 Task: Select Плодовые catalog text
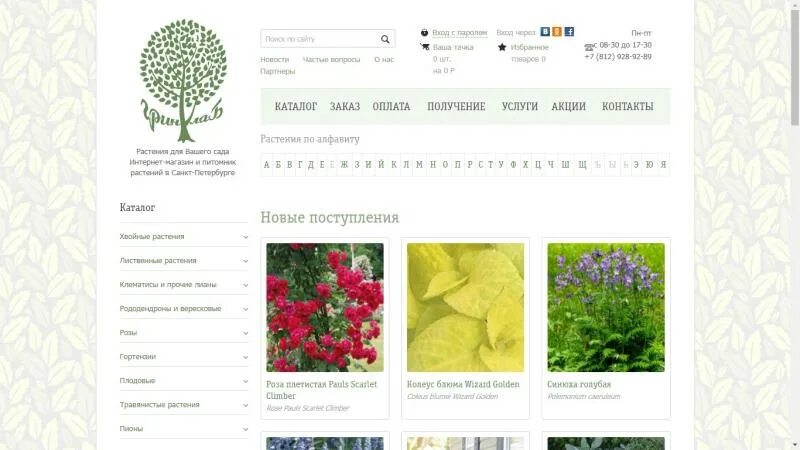pos(137,381)
